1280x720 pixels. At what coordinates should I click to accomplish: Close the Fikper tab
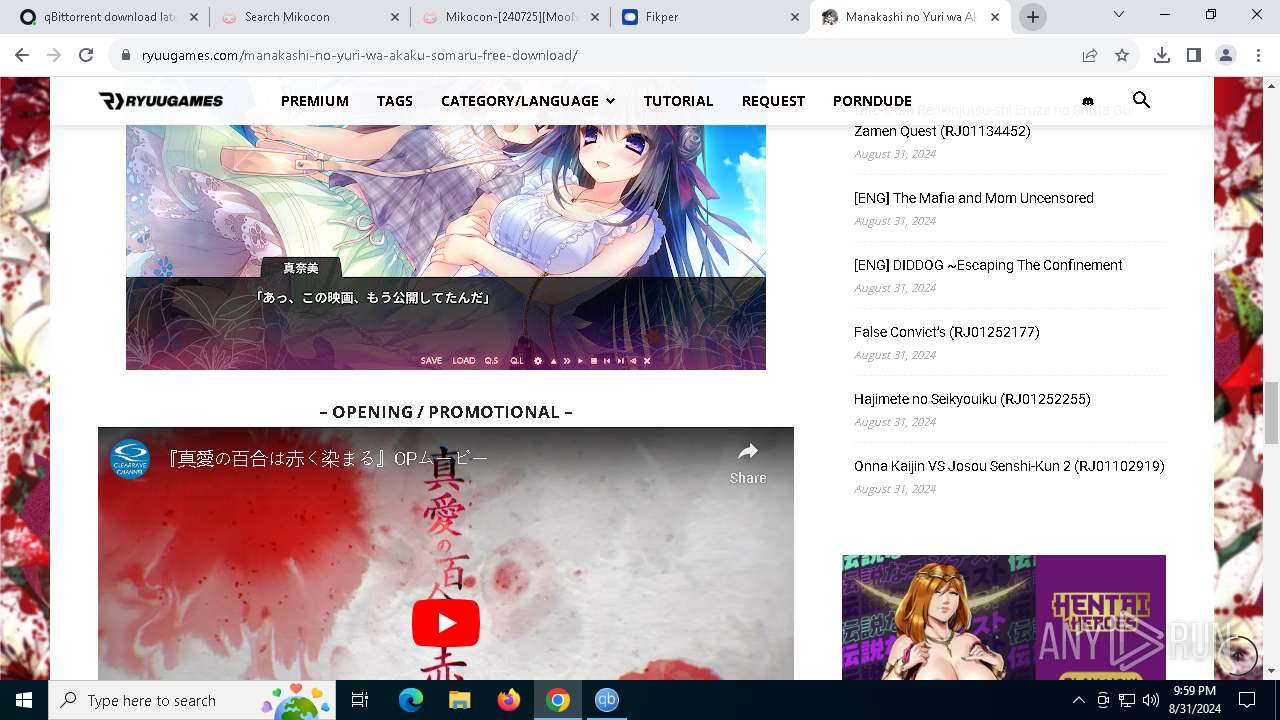pyautogui.click(x=795, y=17)
